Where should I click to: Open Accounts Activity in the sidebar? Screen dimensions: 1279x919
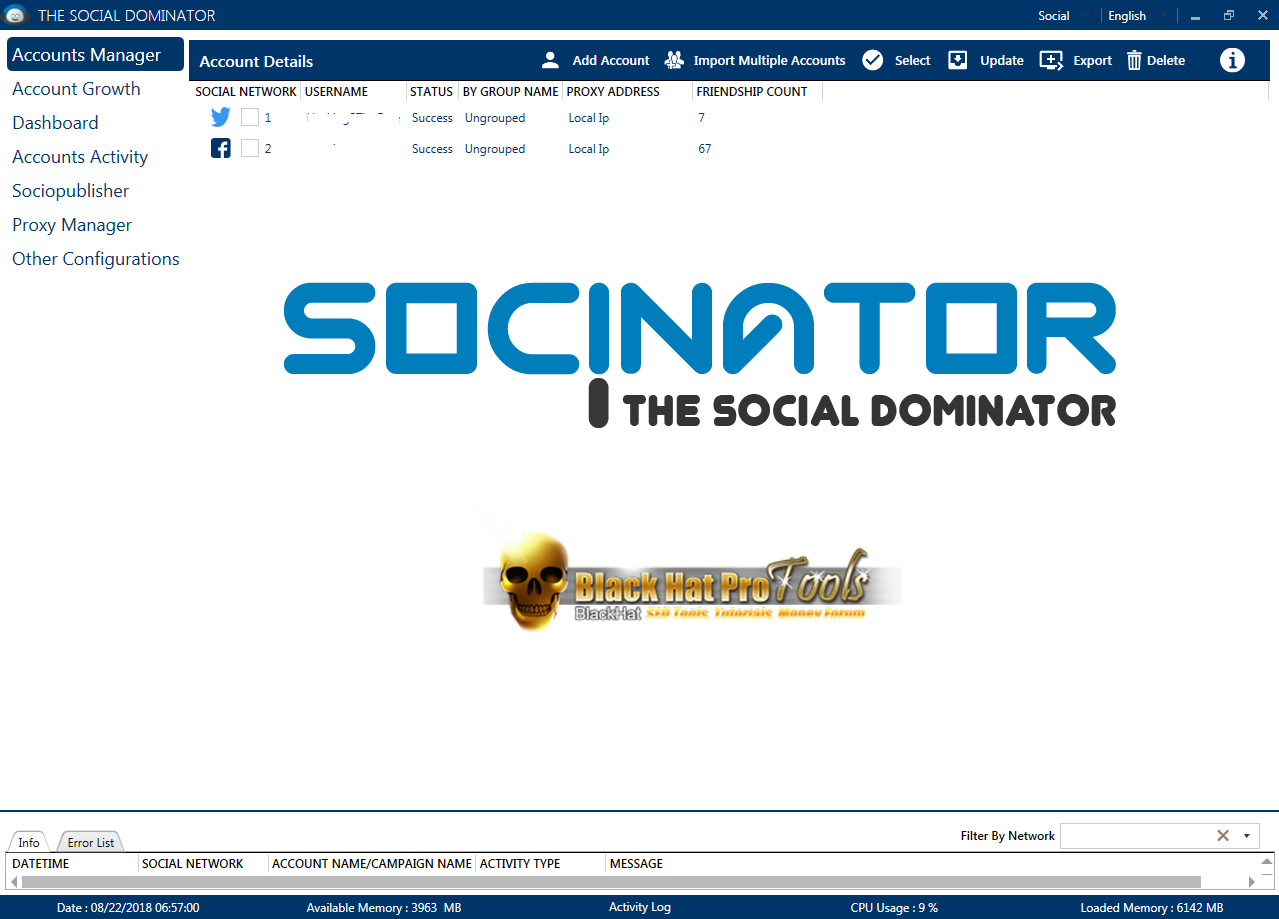(80, 156)
